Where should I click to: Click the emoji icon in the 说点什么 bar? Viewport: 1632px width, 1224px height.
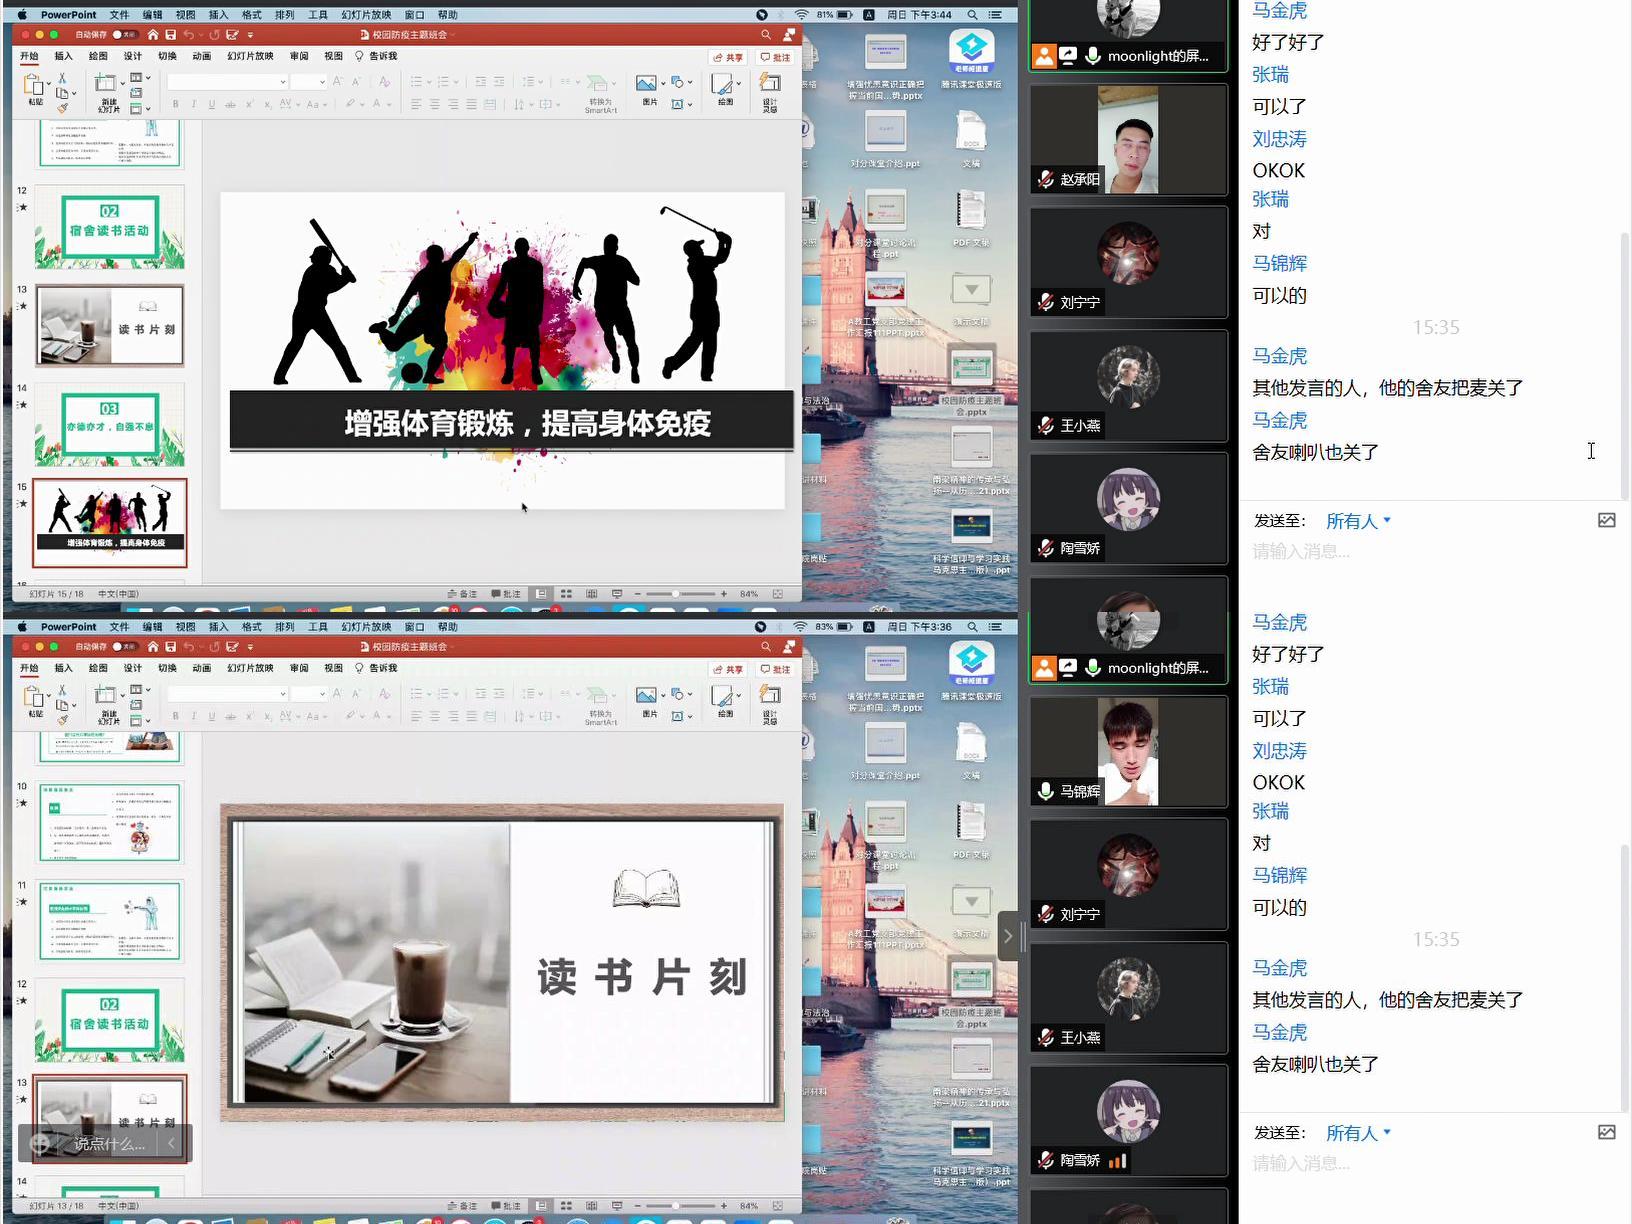[x=40, y=1143]
